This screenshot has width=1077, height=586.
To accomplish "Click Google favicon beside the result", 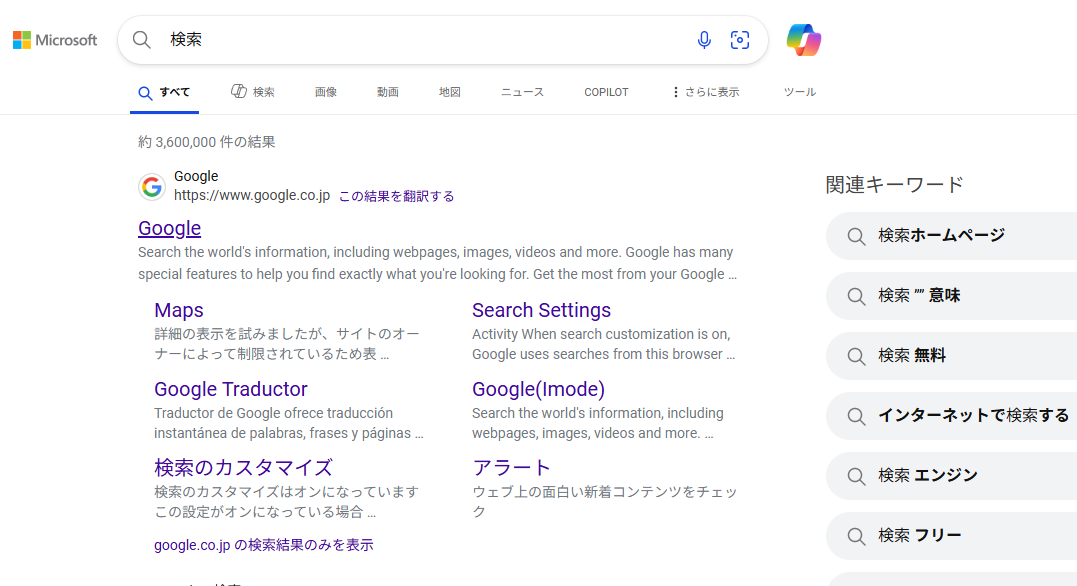I will [x=152, y=186].
